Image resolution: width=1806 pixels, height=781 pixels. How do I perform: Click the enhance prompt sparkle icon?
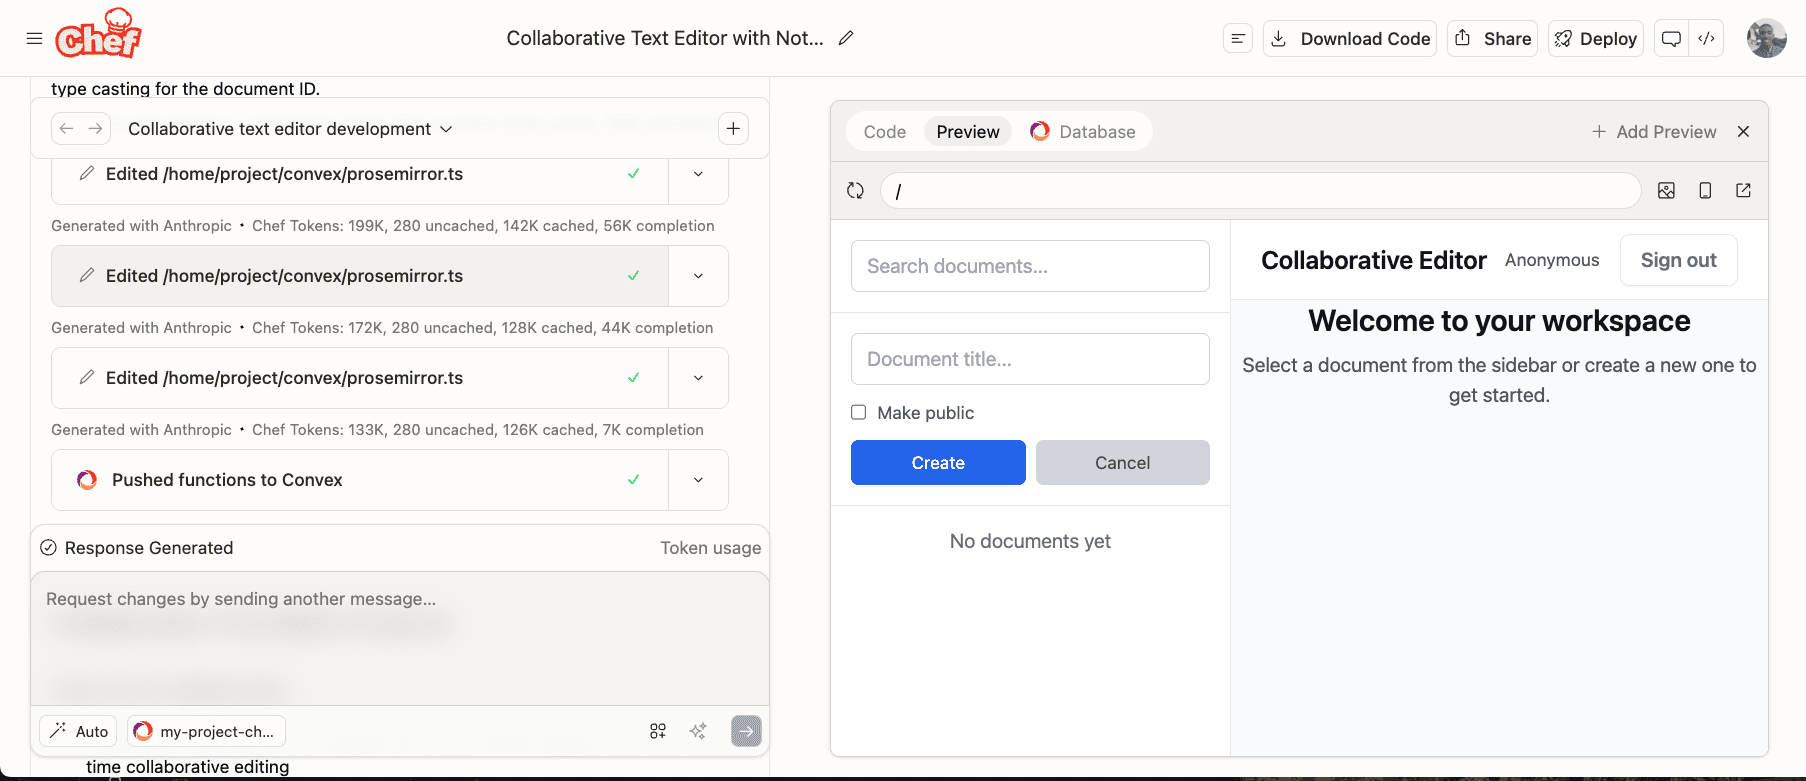tap(698, 731)
